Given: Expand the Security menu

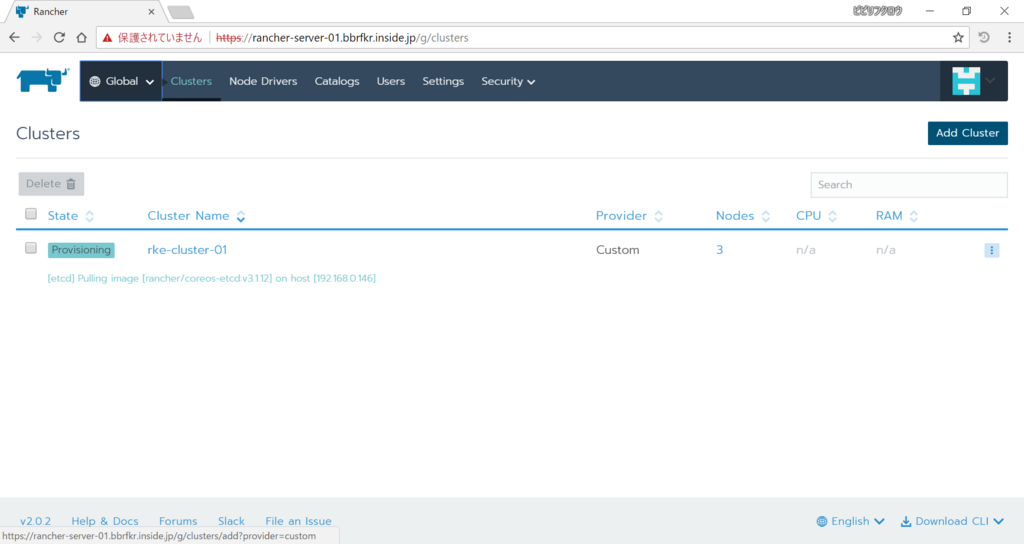Looking at the screenshot, I should click(508, 82).
